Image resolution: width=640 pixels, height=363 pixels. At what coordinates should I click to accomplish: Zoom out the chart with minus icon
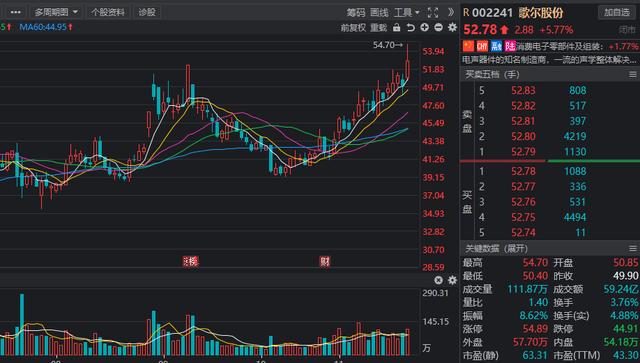click(x=438, y=27)
